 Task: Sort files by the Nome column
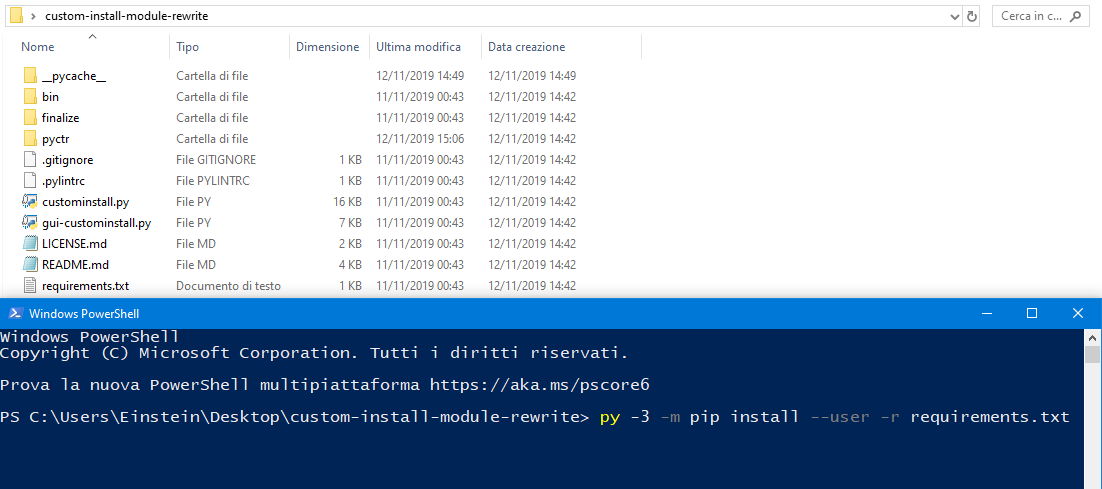pos(37,47)
